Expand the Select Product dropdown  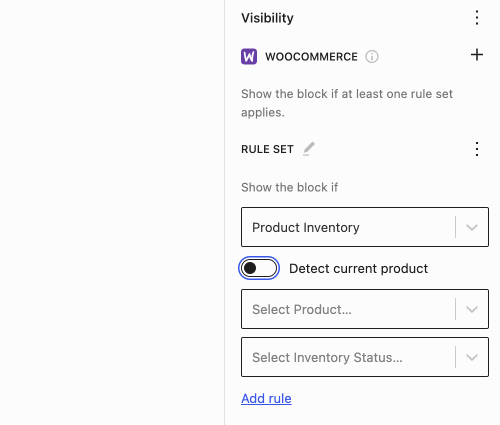click(x=365, y=309)
